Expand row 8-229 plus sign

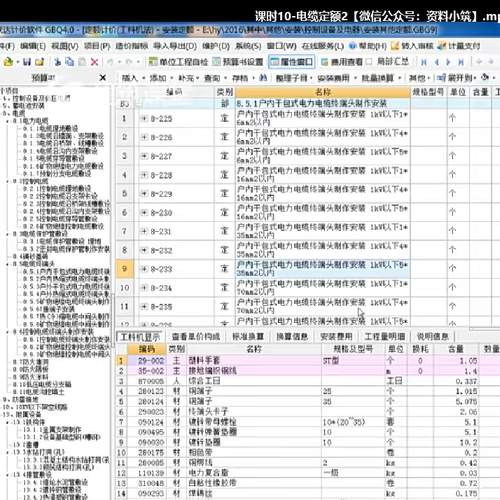click(144, 193)
